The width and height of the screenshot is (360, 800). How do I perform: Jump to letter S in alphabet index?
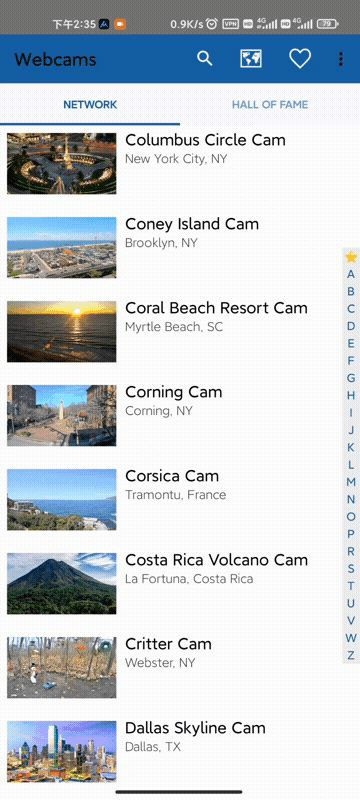(351, 569)
